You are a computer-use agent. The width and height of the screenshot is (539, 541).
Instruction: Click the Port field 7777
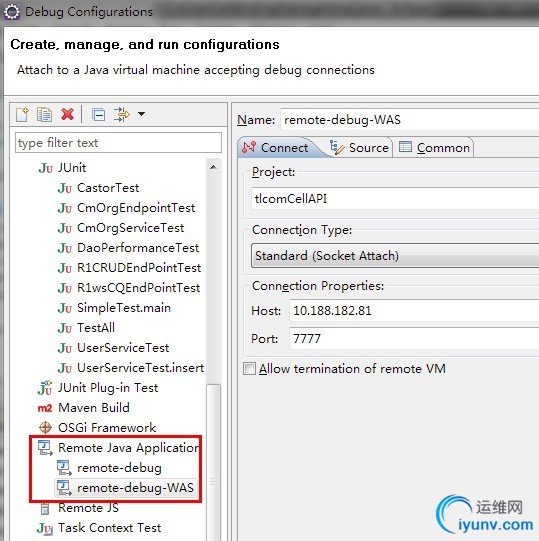coord(414,339)
